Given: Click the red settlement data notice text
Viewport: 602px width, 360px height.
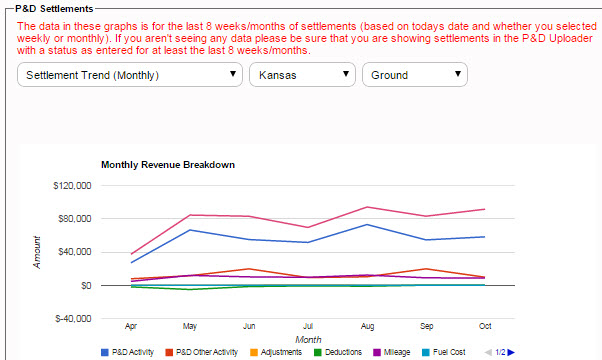Looking at the screenshot, I should click(306, 38).
